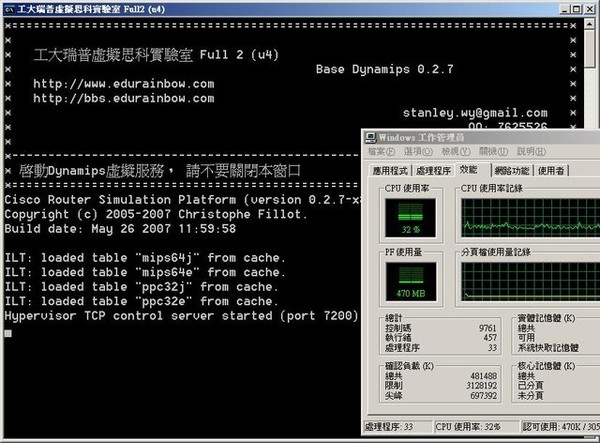
Task: Open the 選項(O) menu in Task Manager
Action: (418, 151)
